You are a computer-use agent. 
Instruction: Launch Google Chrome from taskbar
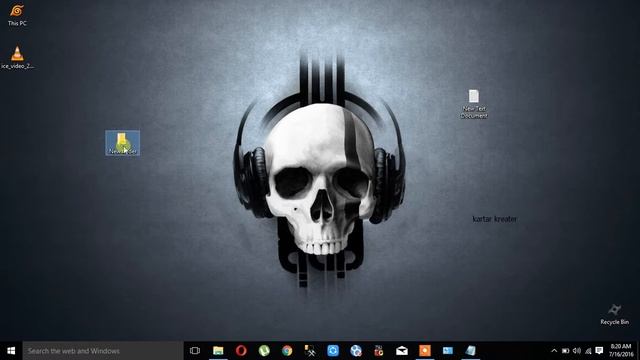[x=287, y=351]
